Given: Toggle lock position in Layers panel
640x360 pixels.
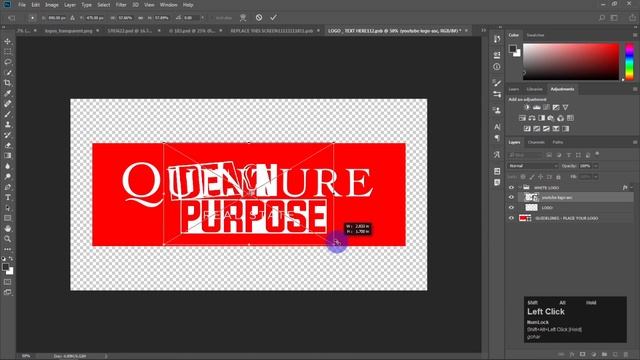Looking at the screenshot, I should (540, 177).
